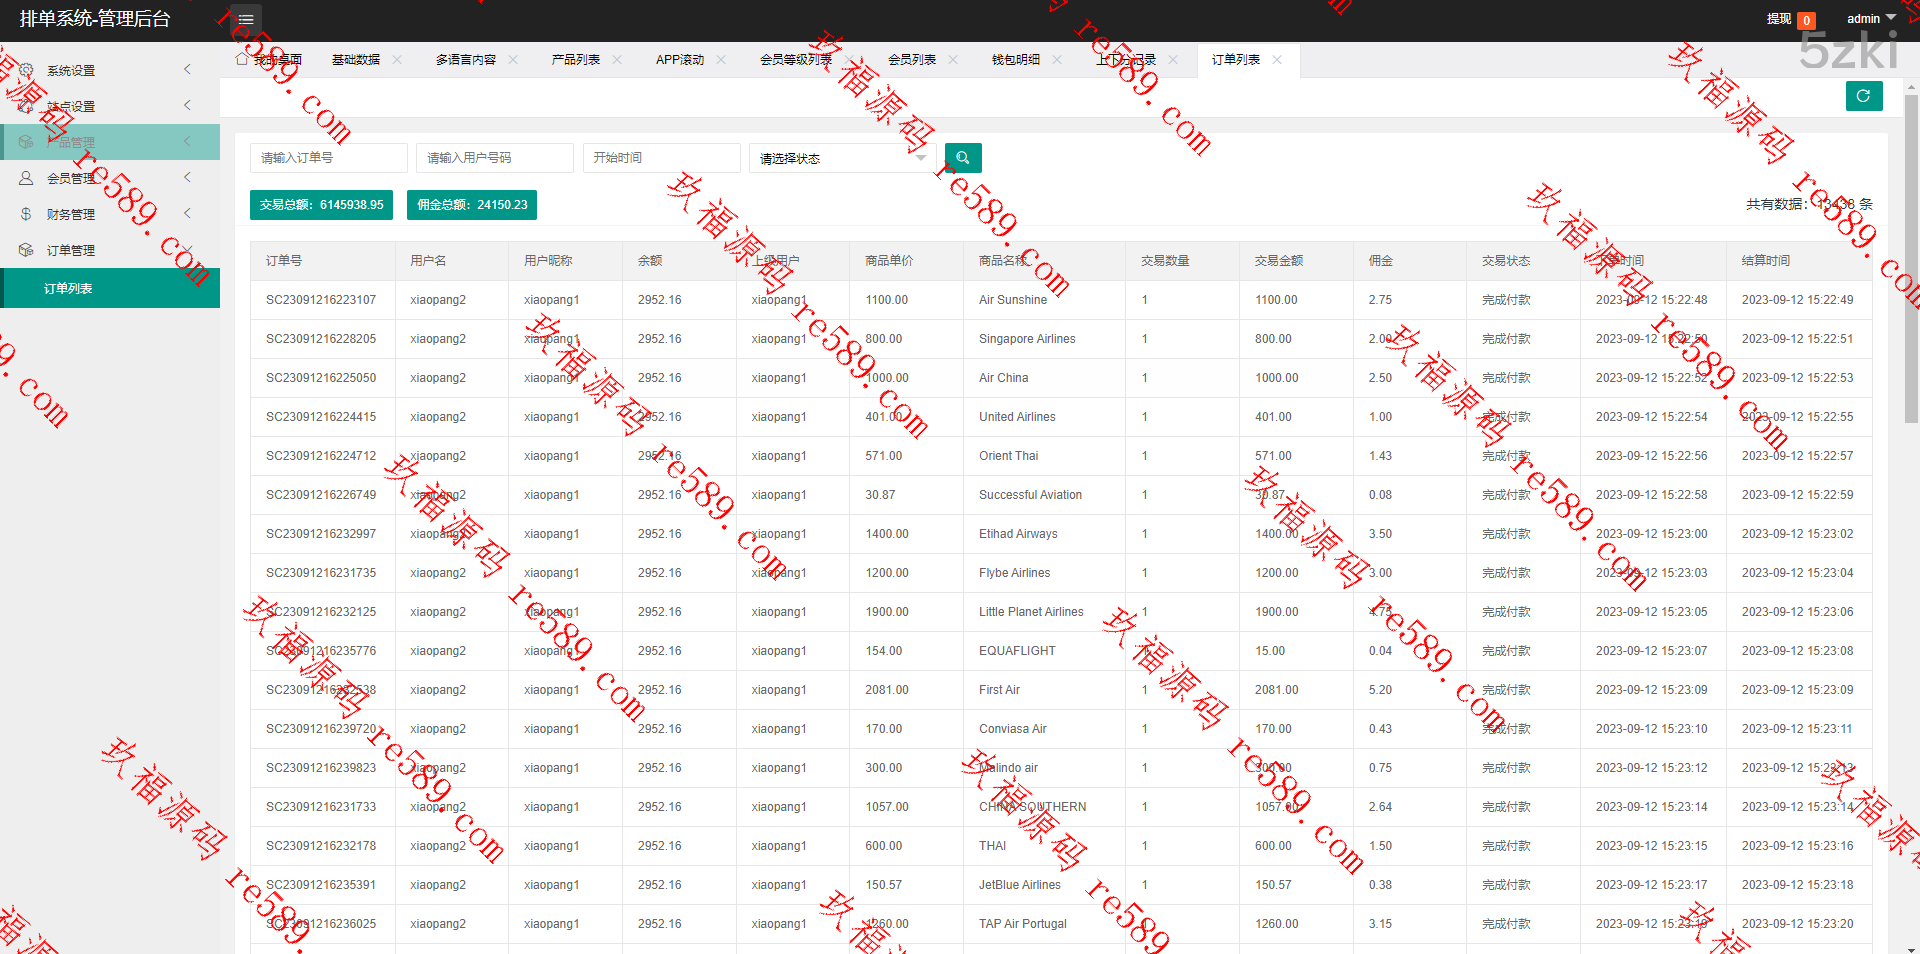Click the 交易总额 green badge
Image resolution: width=1920 pixels, height=954 pixels.
pyautogui.click(x=321, y=205)
